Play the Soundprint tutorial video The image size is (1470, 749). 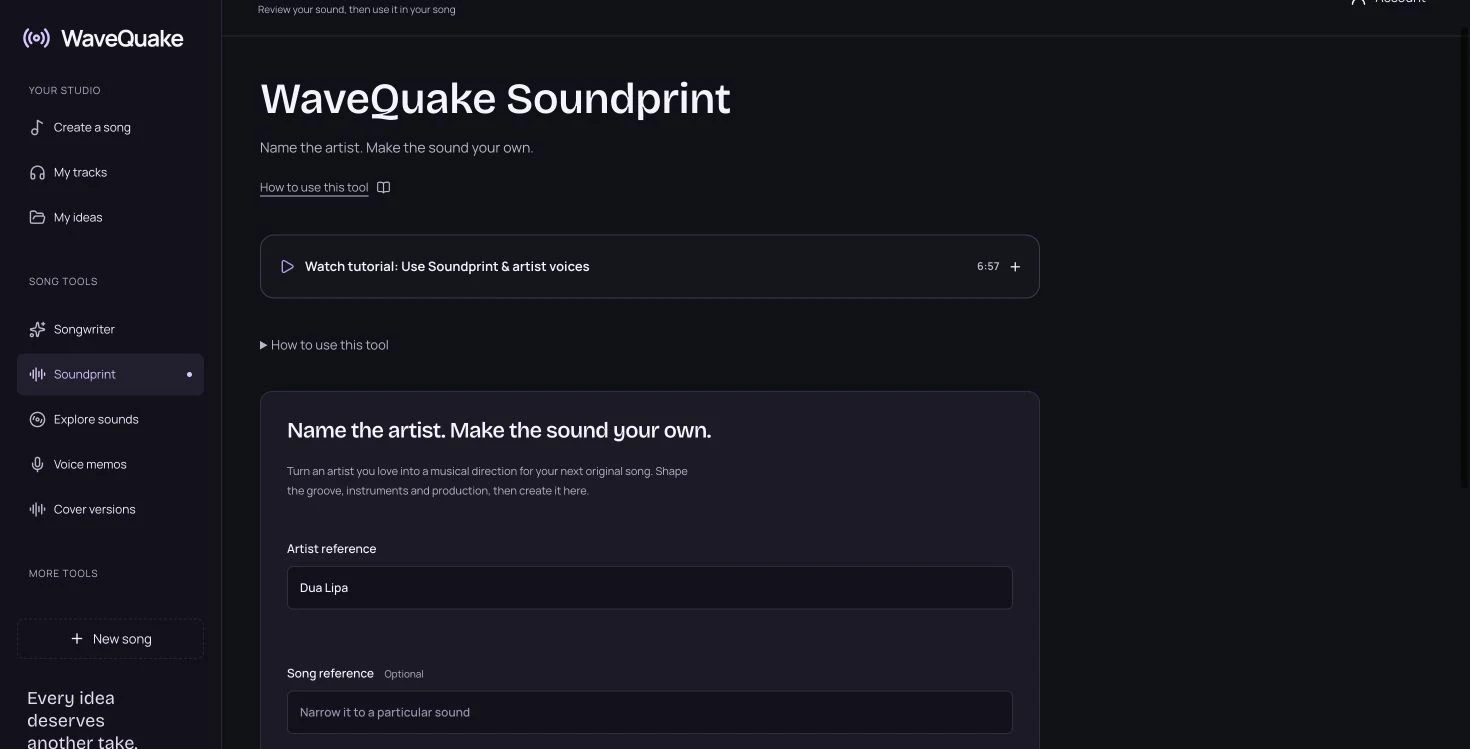[x=287, y=267]
